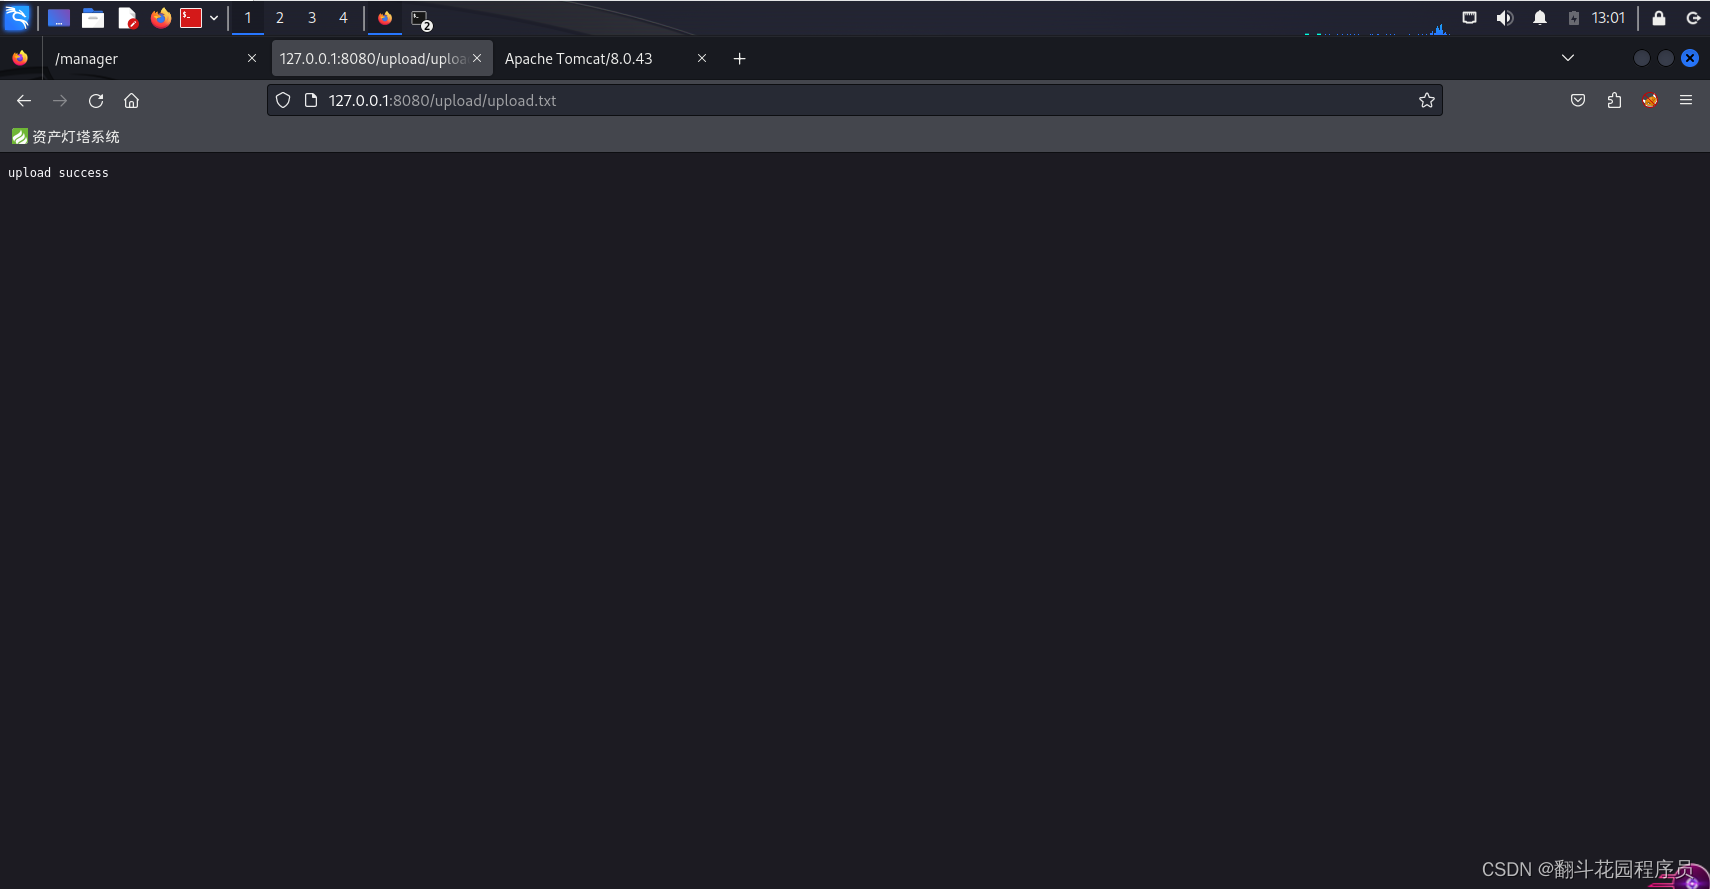Open Firefox View pinned icon
Image resolution: width=1710 pixels, height=889 pixels.
tap(20, 58)
